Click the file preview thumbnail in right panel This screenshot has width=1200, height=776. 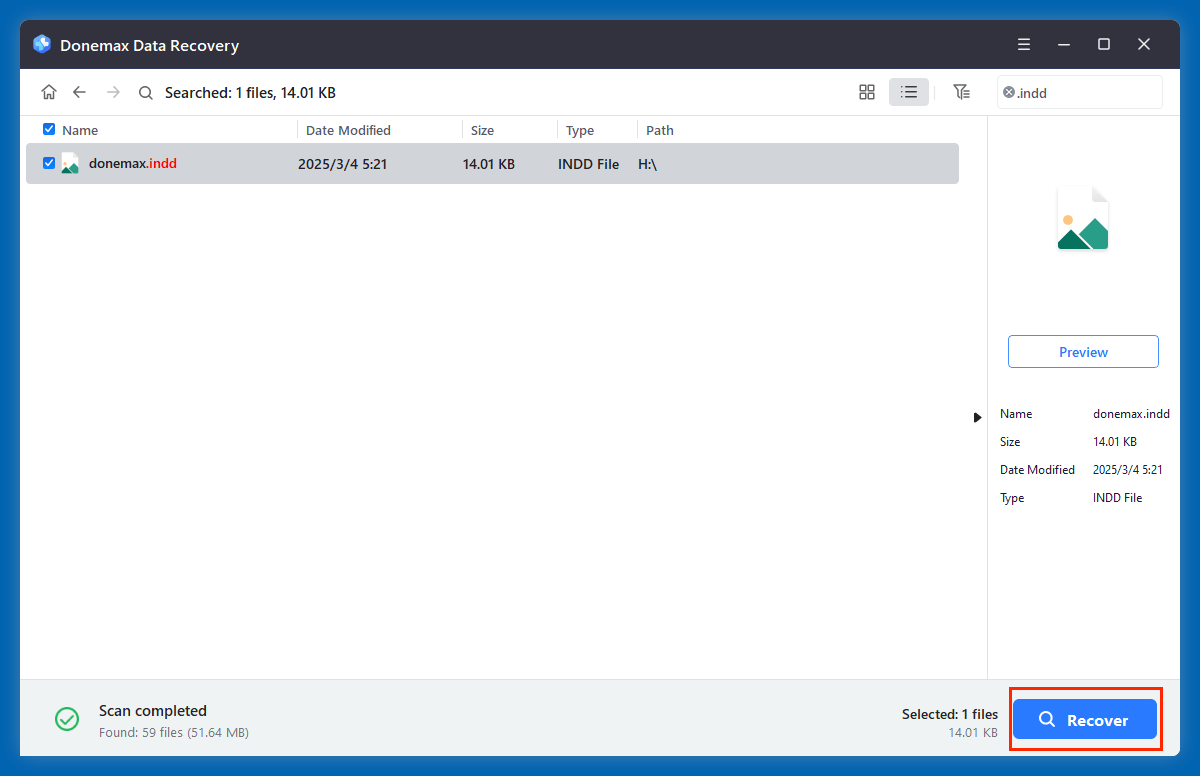pyautogui.click(x=1083, y=218)
